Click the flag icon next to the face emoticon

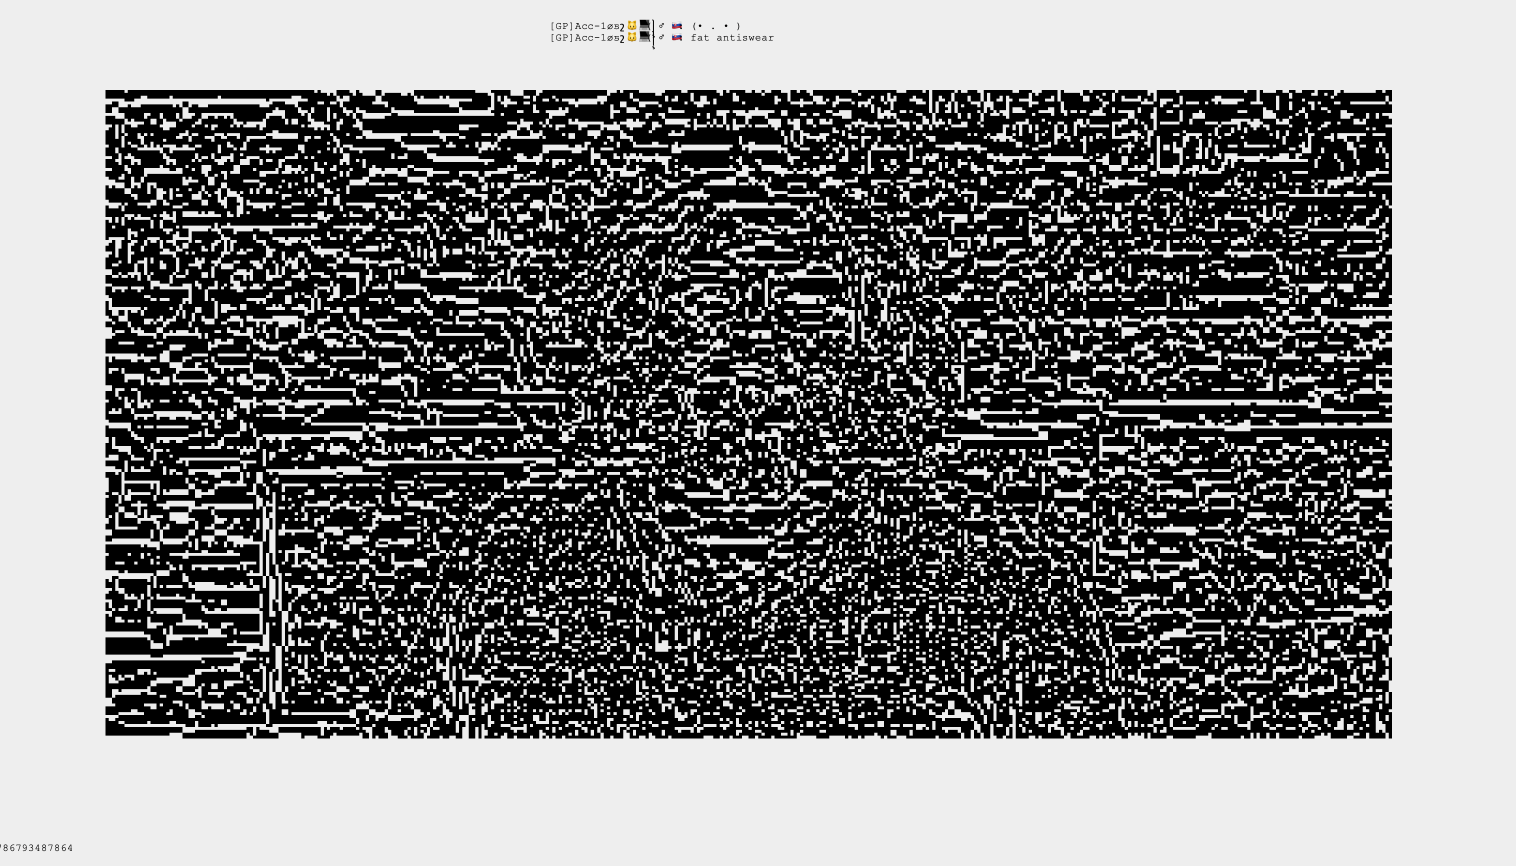[x=677, y=26]
